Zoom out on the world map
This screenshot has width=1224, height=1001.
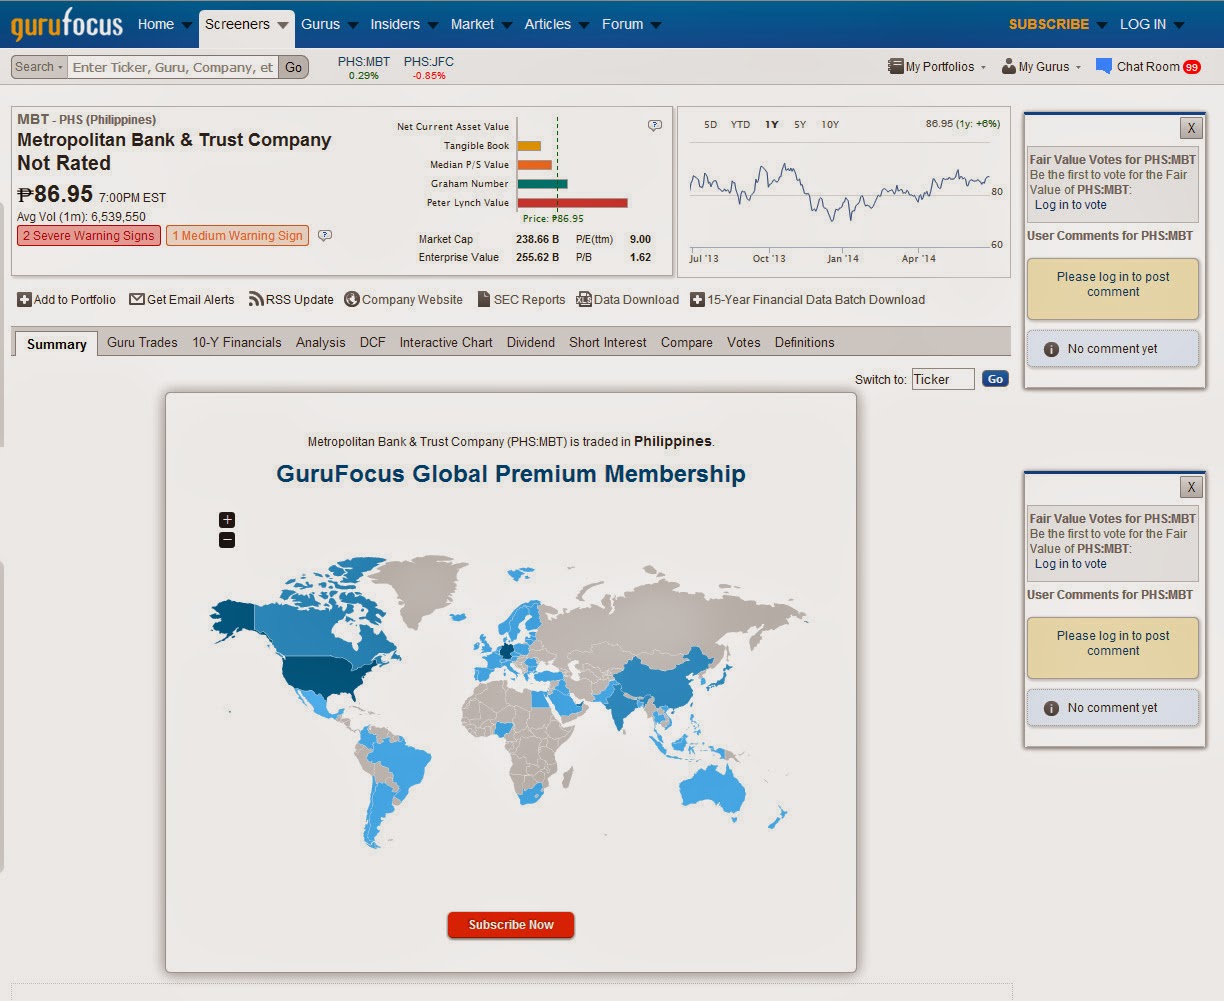[227, 540]
